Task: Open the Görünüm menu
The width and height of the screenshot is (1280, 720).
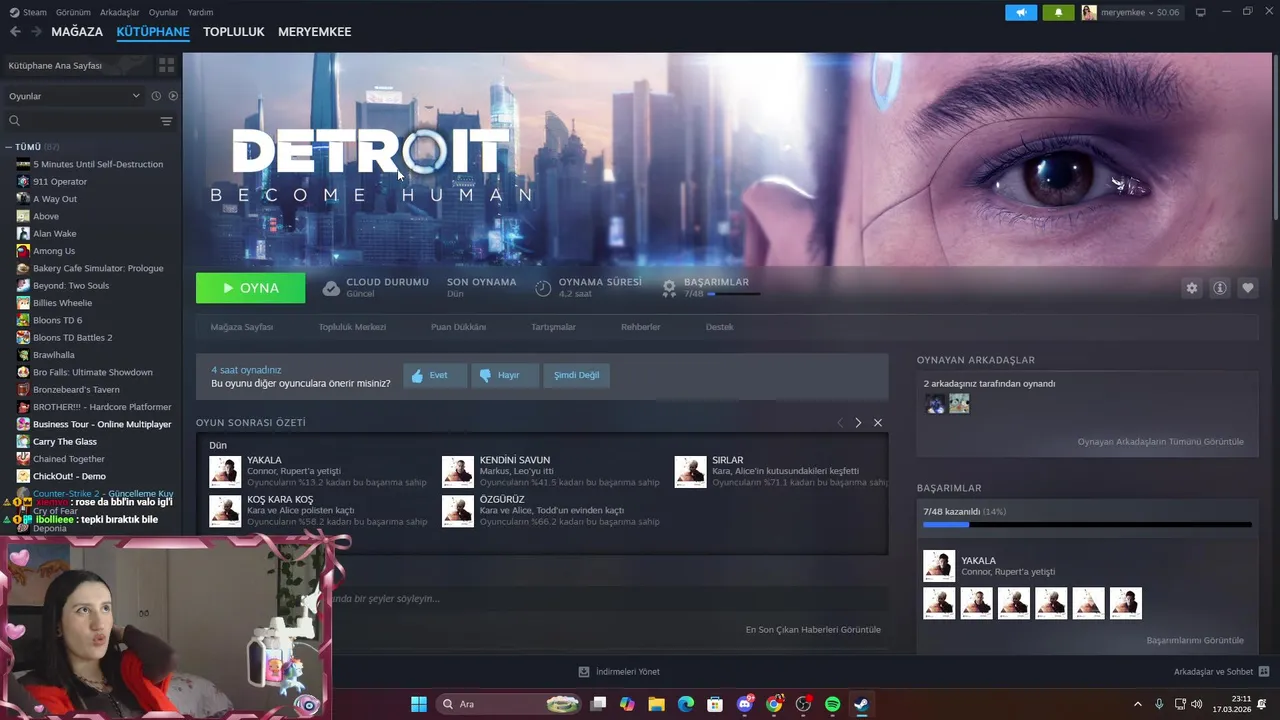Action: pyautogui.click(x=73, y=12)
